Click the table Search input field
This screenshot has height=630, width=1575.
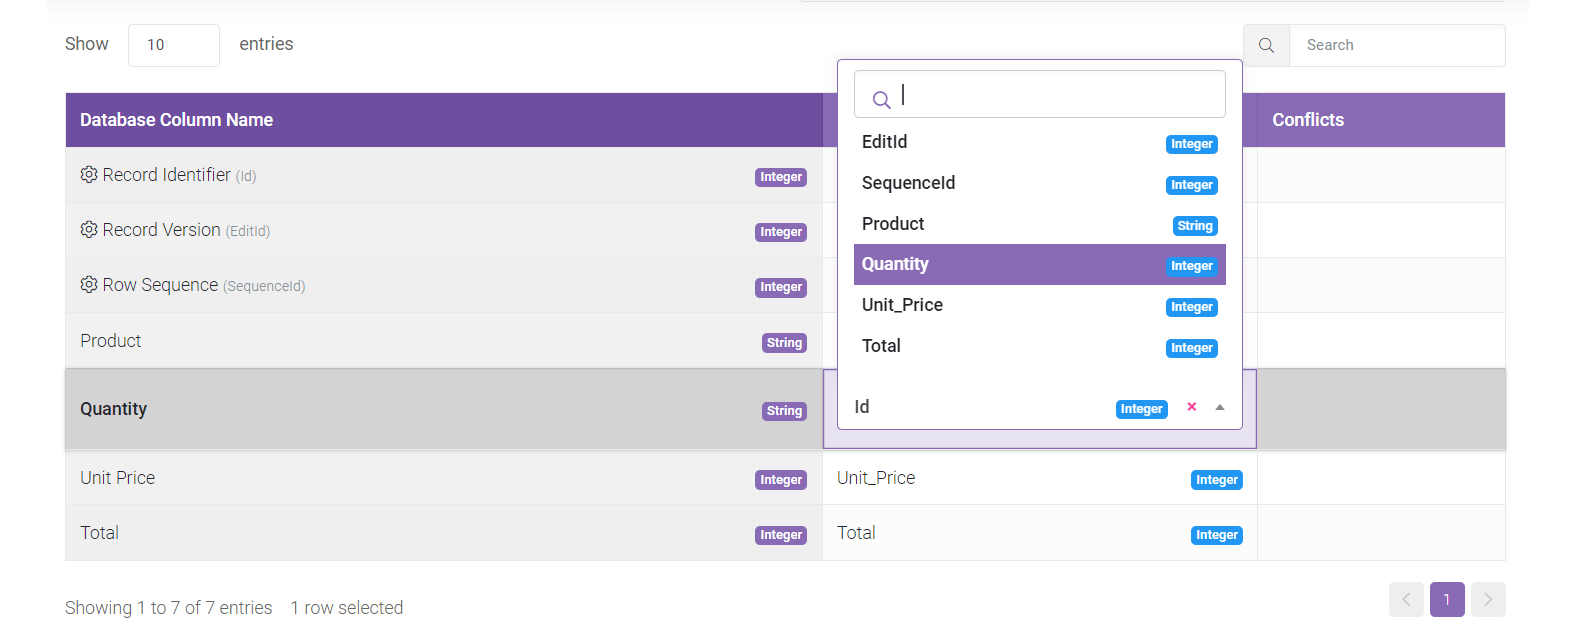(1396, 46)
